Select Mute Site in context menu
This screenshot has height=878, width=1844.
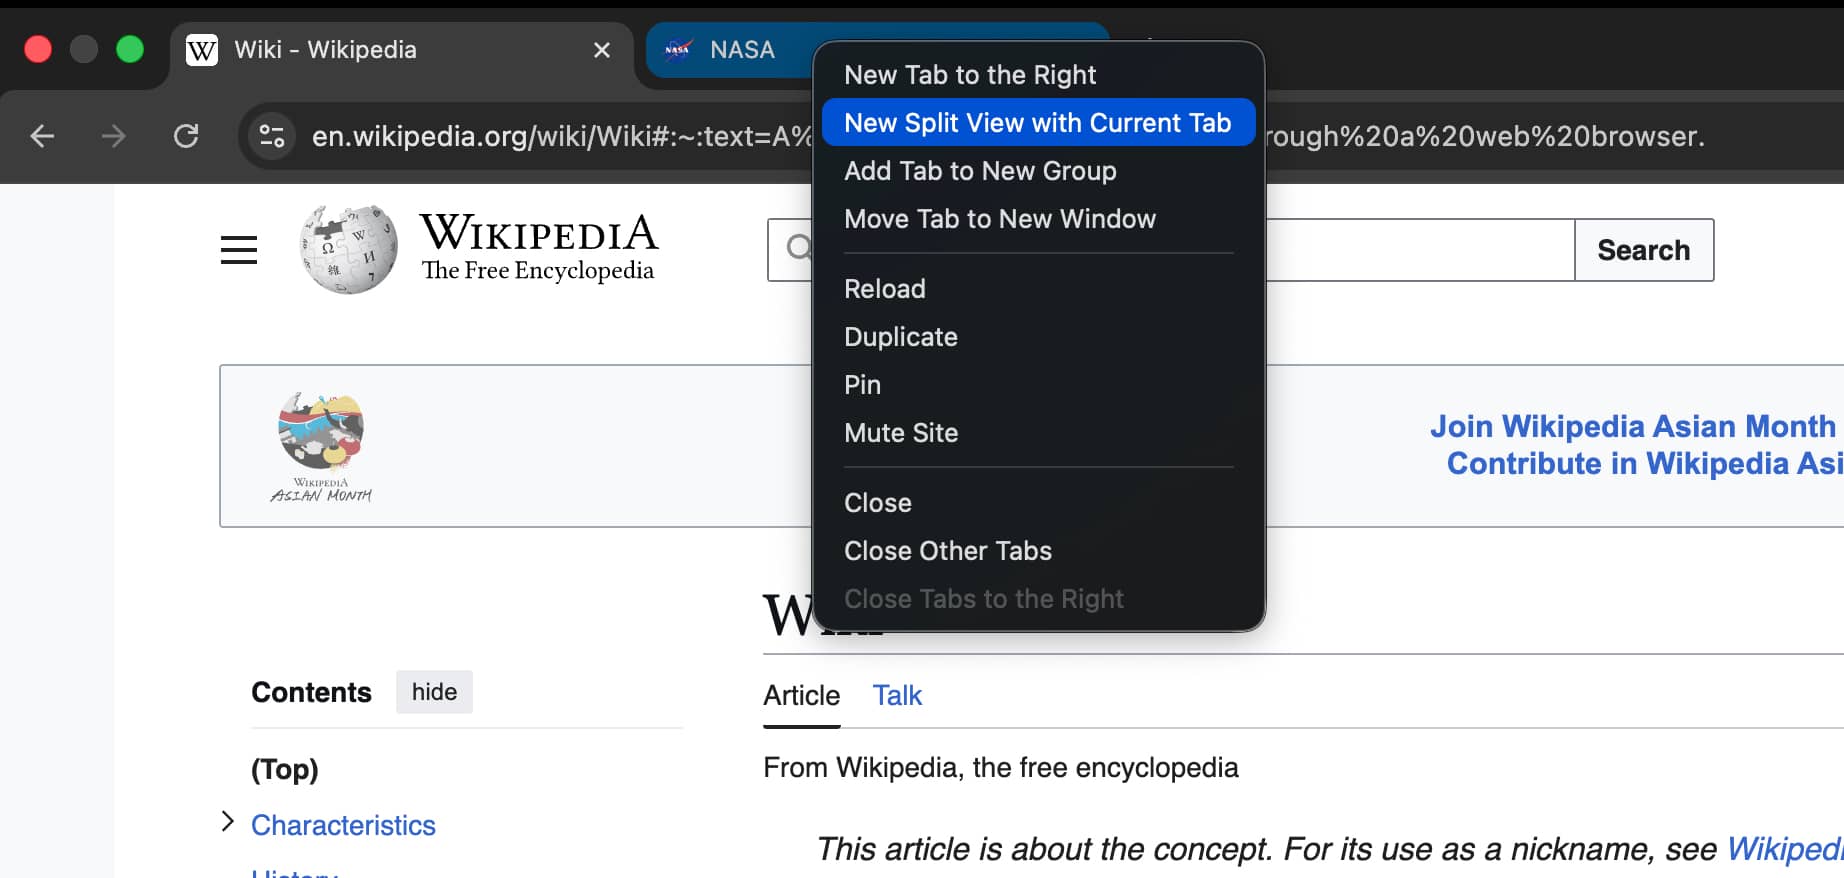pyautogui.click(x=900, y=433)
